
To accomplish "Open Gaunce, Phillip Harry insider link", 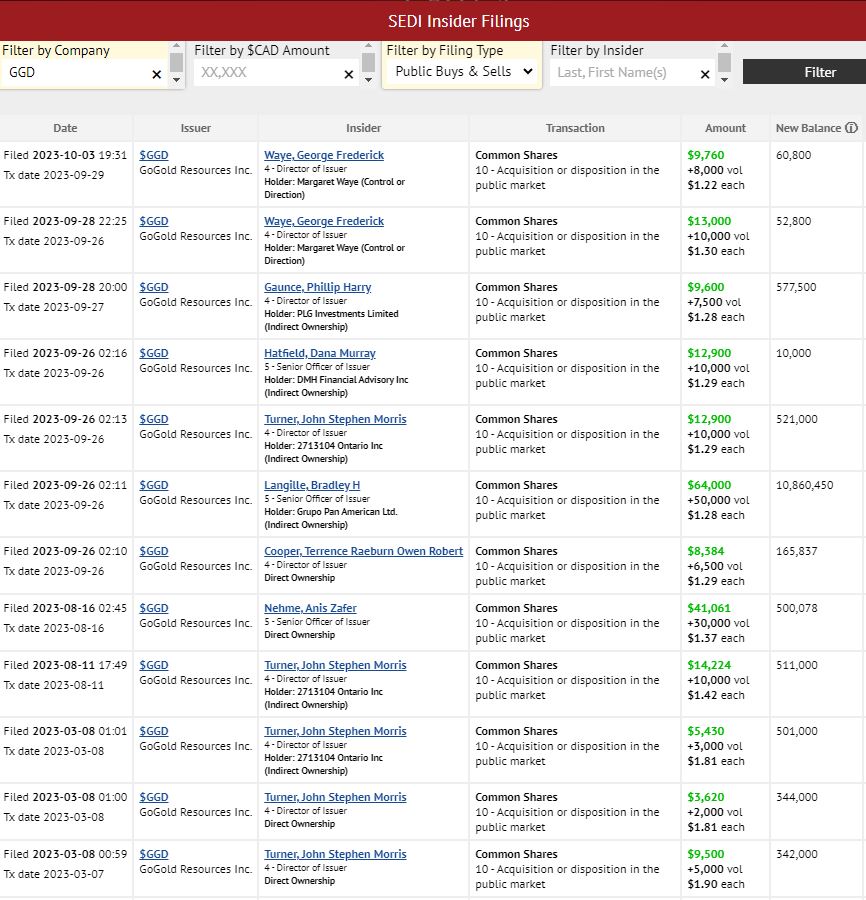I will pos(317,287).
